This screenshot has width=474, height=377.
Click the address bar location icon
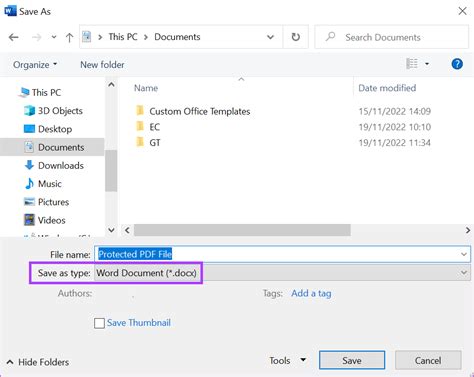click(x=87, y=37)
